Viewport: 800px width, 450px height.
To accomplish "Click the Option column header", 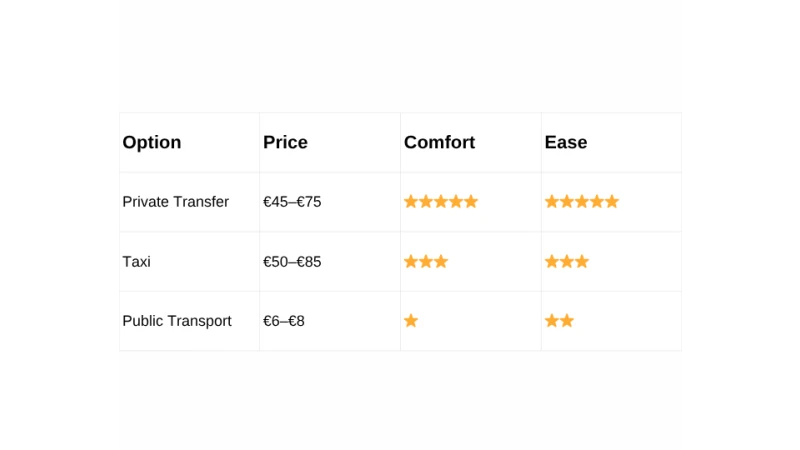I will pos(152,142).
